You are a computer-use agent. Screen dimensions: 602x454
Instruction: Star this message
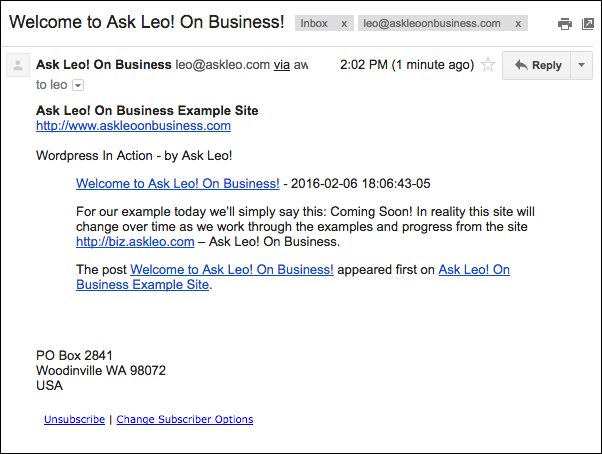pos(488,64)
